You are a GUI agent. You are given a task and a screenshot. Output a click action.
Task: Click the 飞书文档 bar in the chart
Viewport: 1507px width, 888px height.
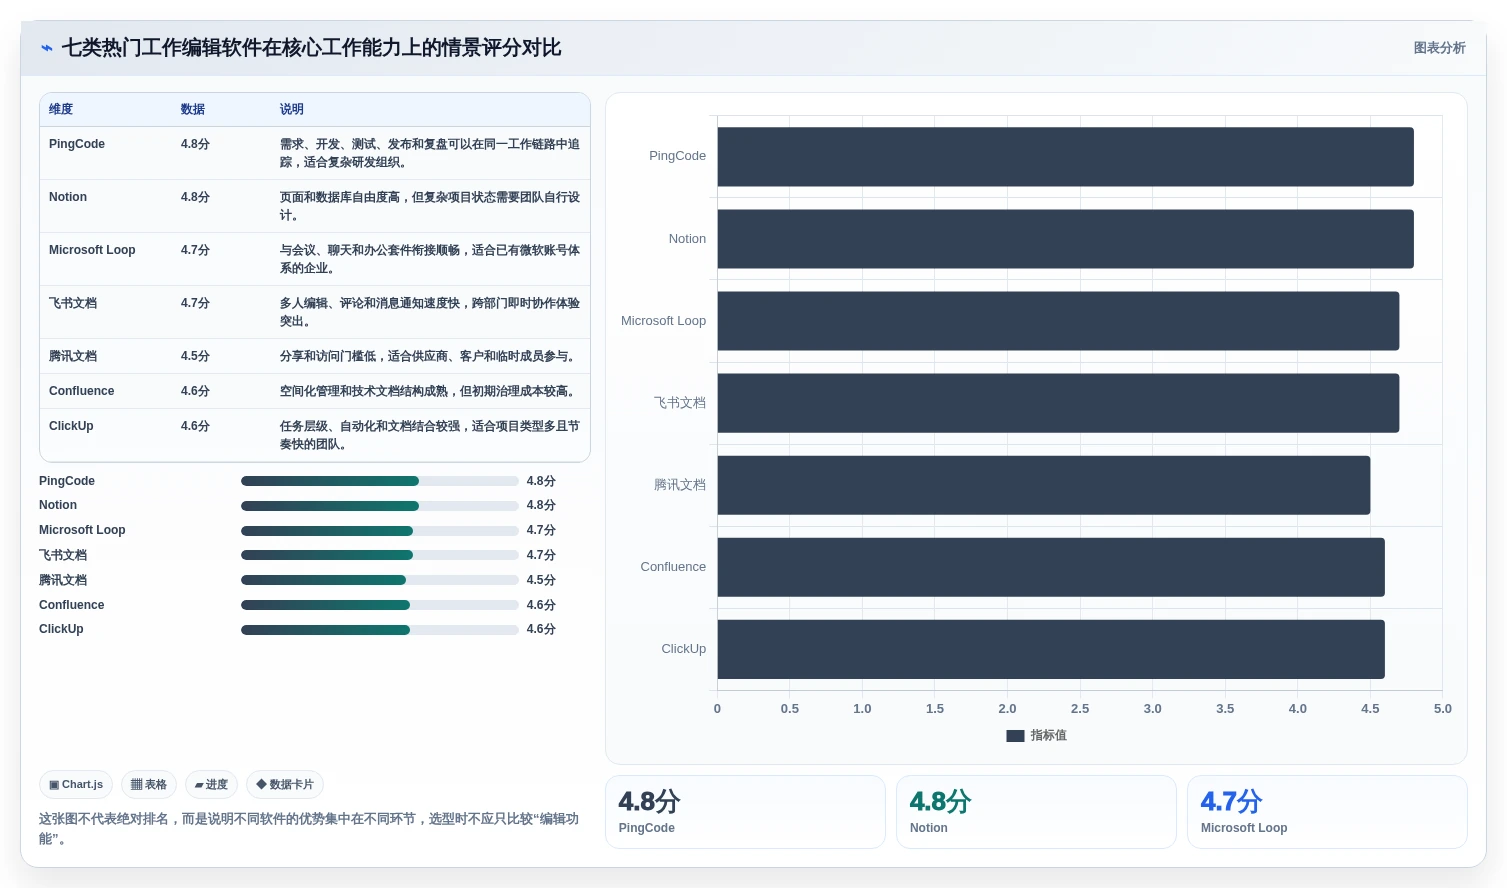pyautogui.click(x=1058, y=403)
